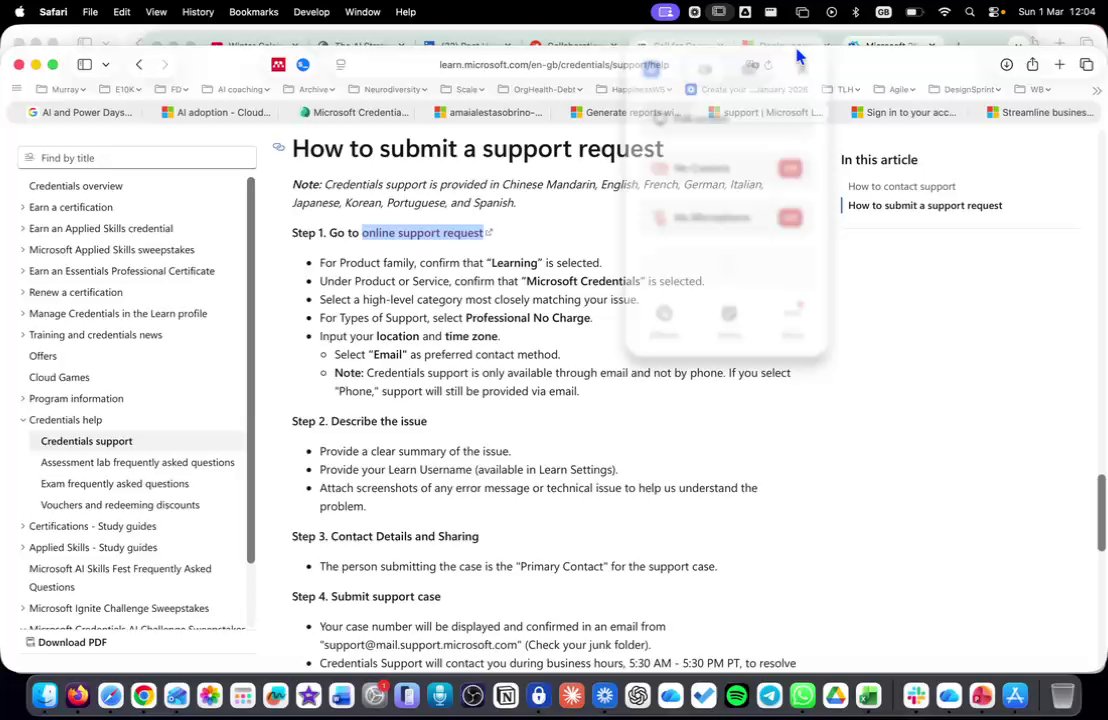Viewport: 1108px width, 720px height.
Task: Launch Notion from the Dock
Action: 506,696
